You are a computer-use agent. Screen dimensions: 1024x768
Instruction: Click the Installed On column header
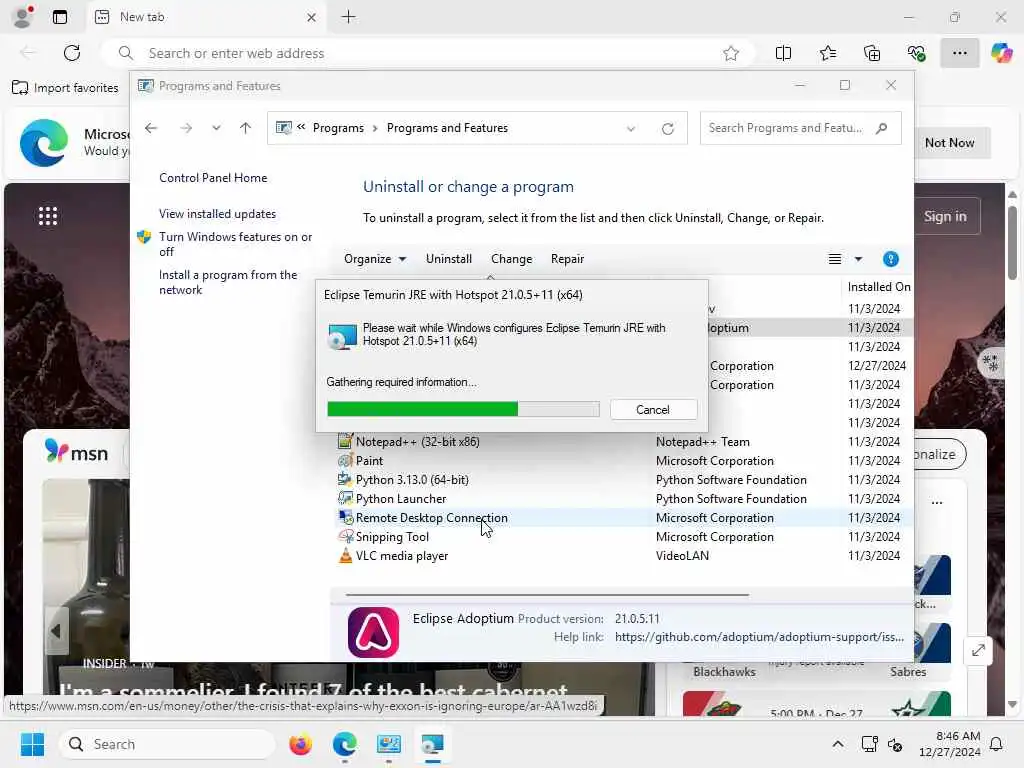point(878,287)
